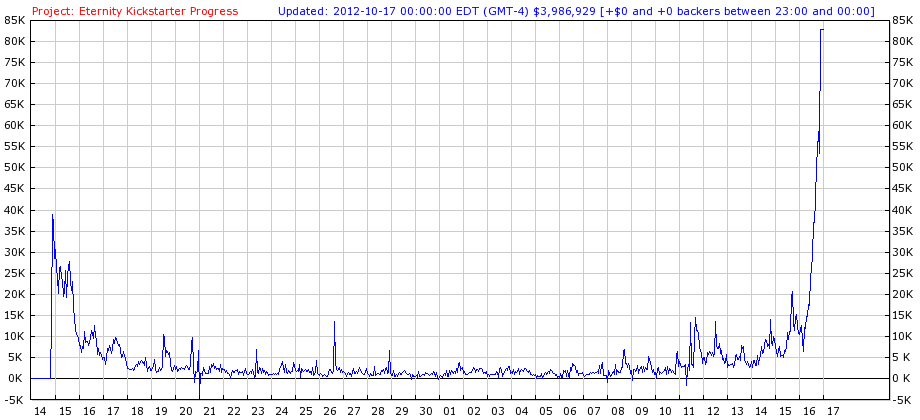Select the -5K label on the left axis
Screen dimensions: 920x420
tap(15, 400)
